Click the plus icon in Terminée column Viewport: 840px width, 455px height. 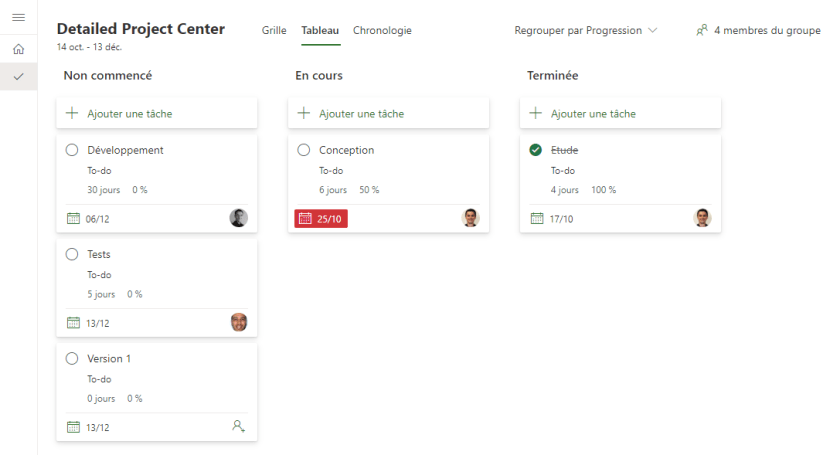(535, 114)
